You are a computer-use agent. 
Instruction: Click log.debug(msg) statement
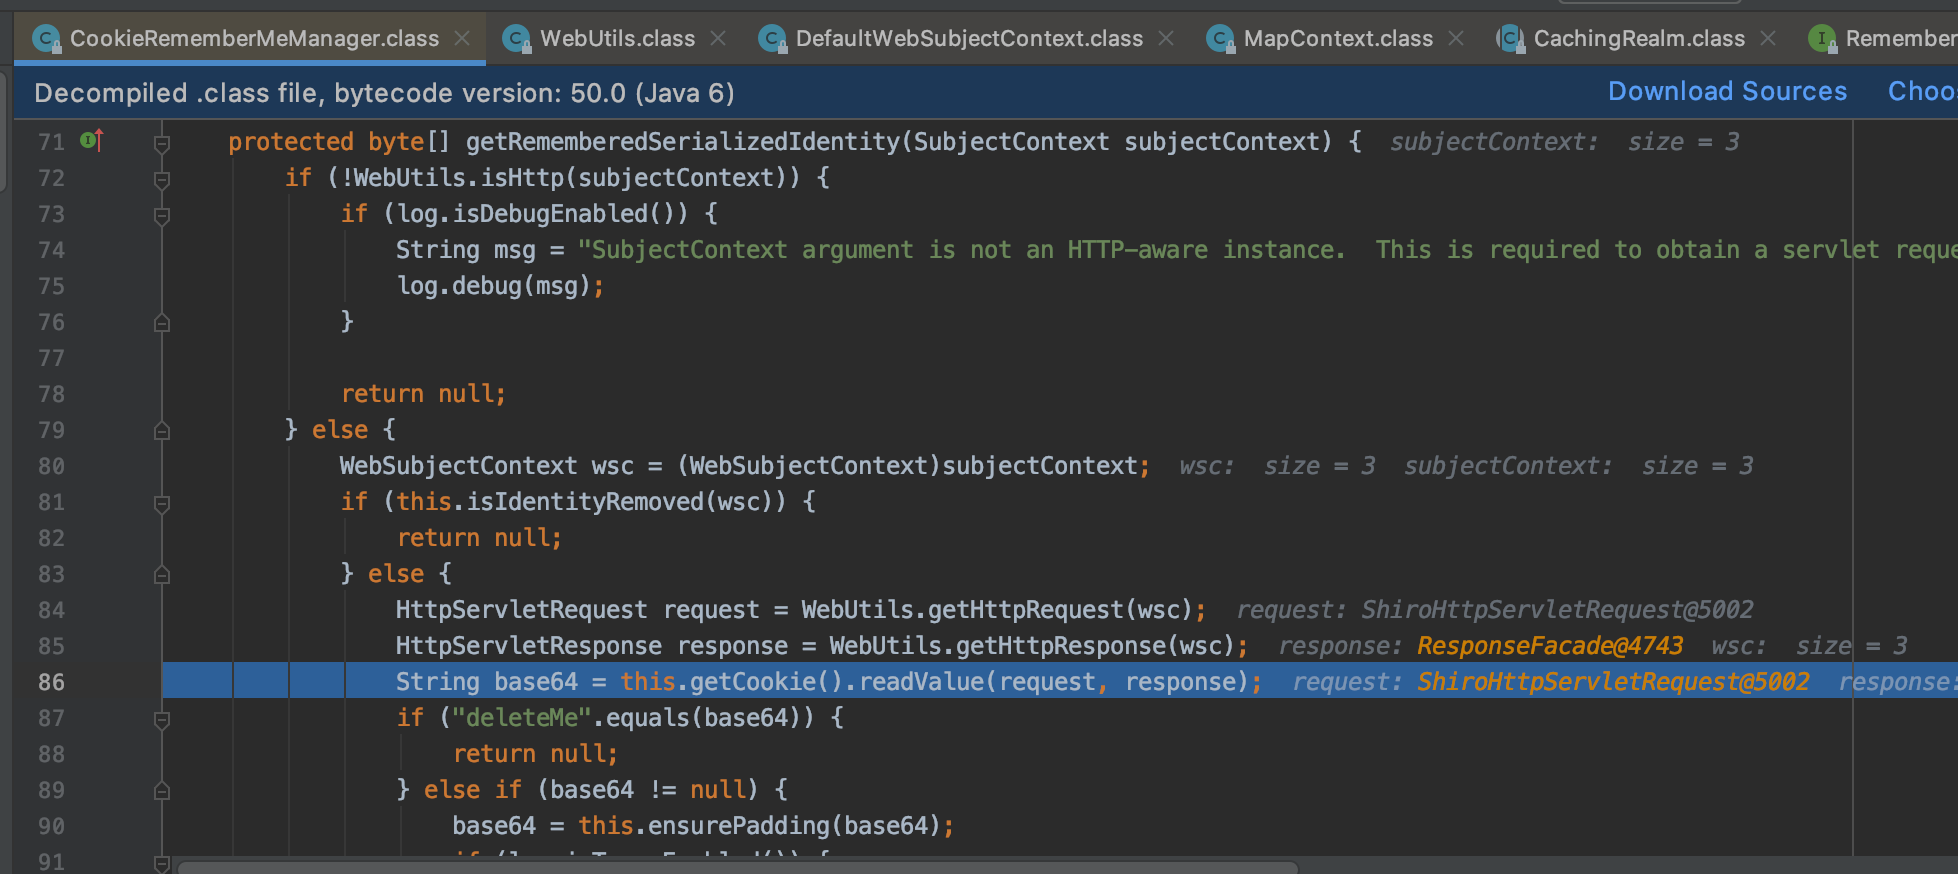coord(500,286)
